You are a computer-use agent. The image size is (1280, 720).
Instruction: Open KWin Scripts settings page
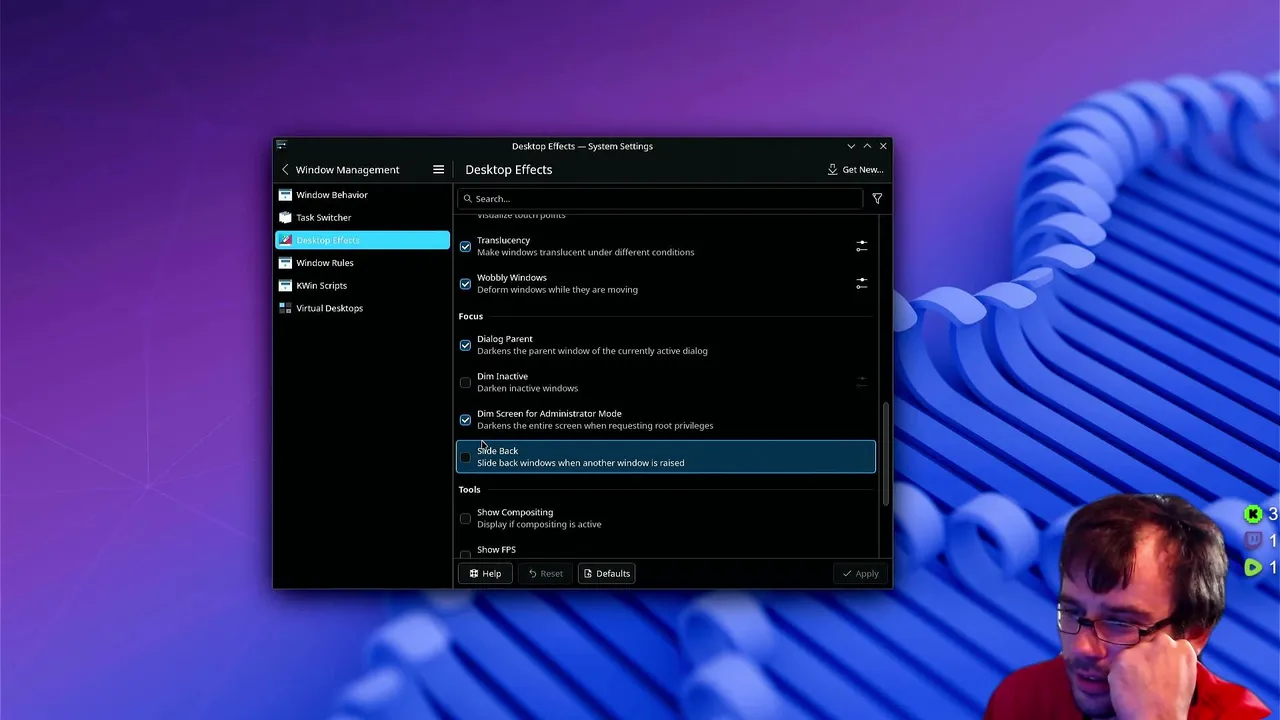coord(362,286)
